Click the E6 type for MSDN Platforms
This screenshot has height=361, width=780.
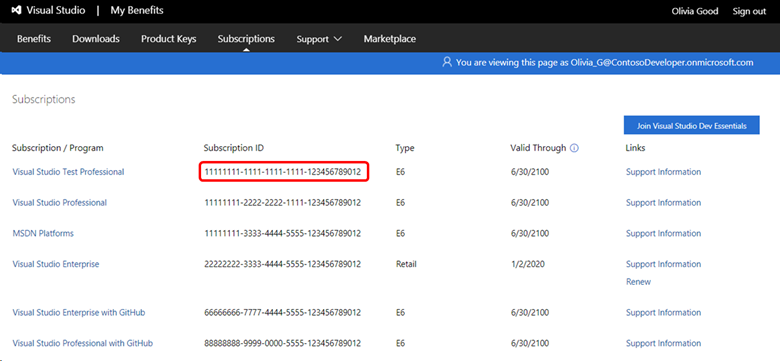click(x=400, y=234)
